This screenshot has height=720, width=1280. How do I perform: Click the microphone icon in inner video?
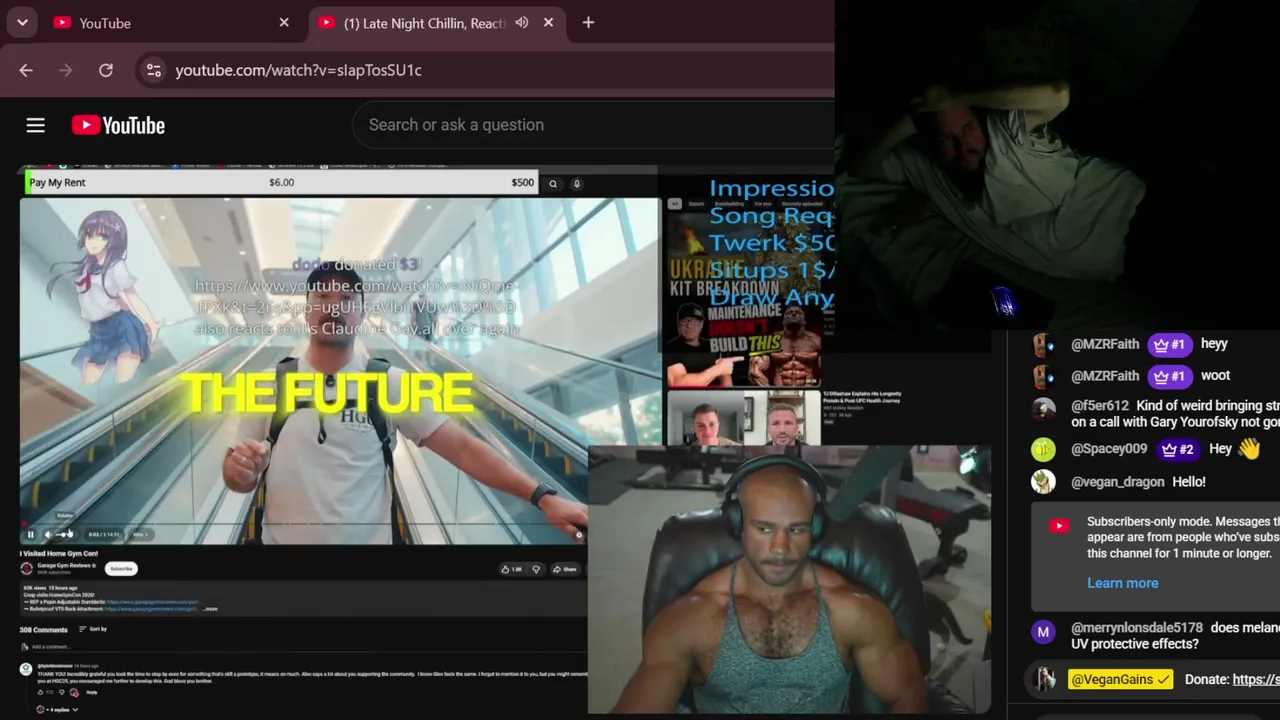click(x=577, y=183)
